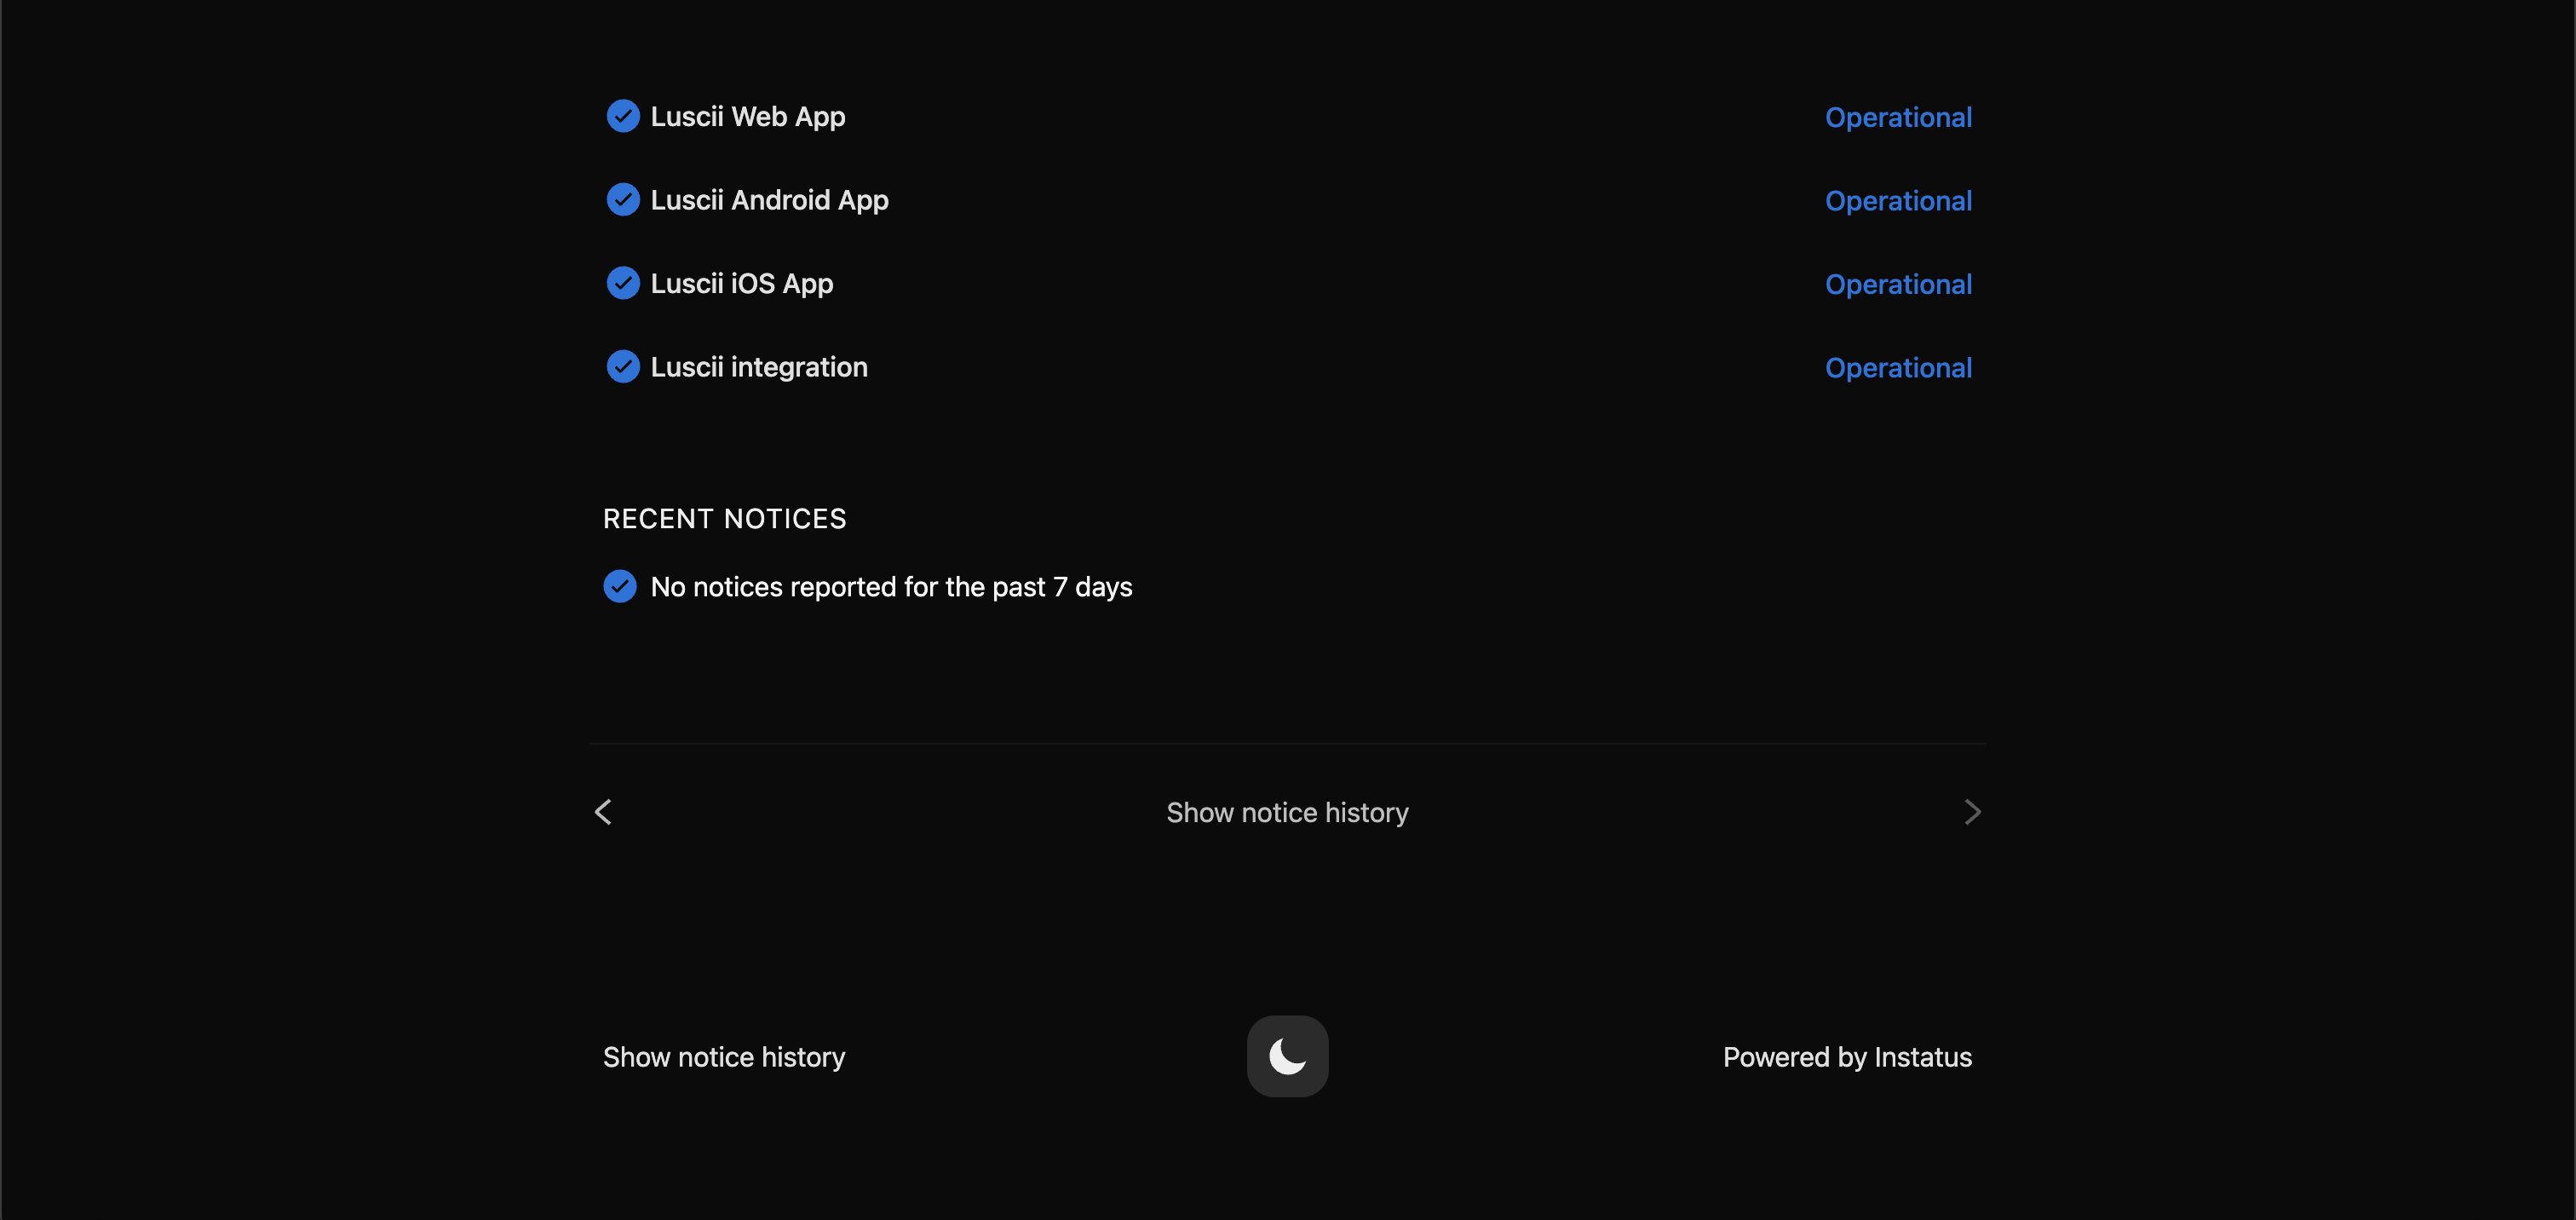Go to next notices with right chevron
The height and width of the screenshot is (1220, 2576).
point(1971,812)
